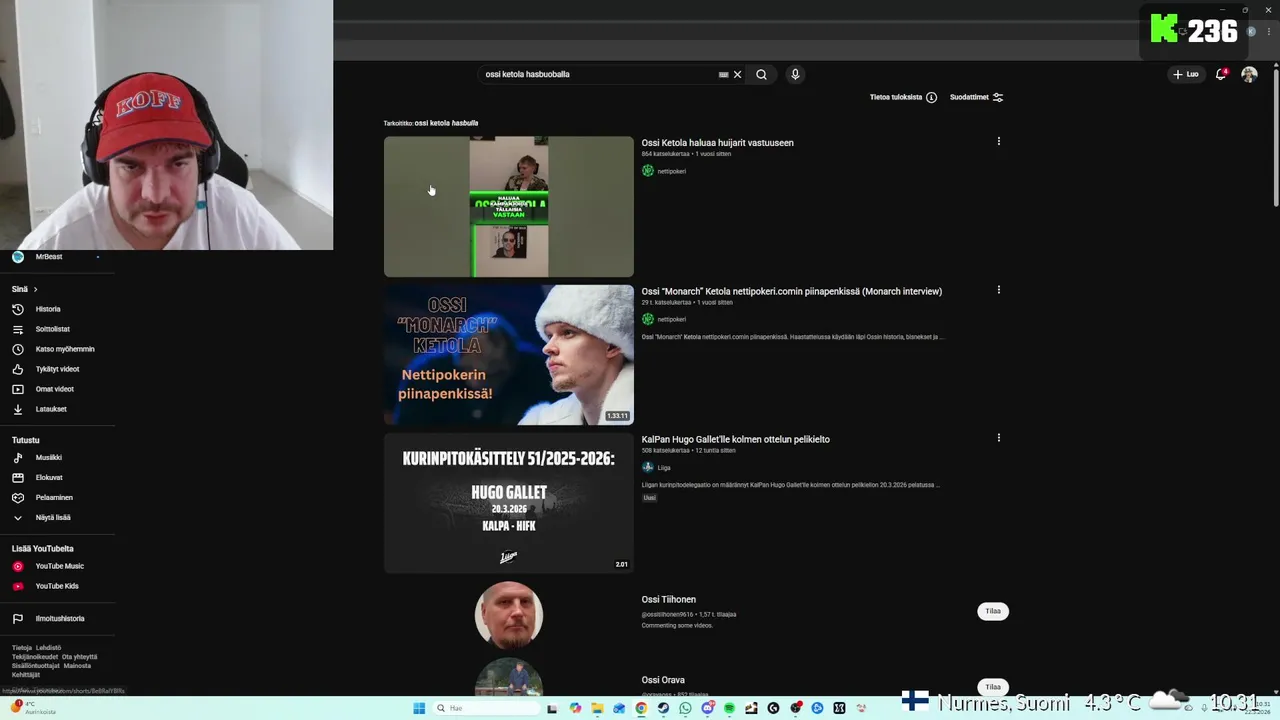Open more options for Ossi Ketola haluaa video
Image resolution: width=1280 pixels, height=720 pixels.
[x=998, y=141]
